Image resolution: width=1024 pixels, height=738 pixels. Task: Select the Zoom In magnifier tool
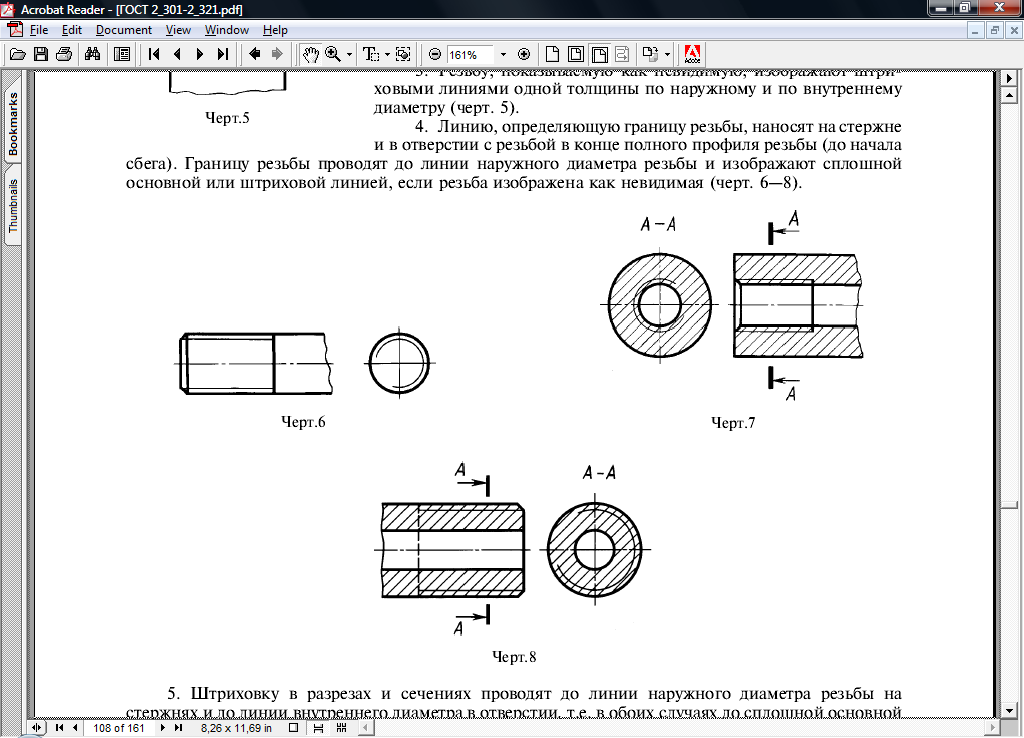click(x=333, y=54)
